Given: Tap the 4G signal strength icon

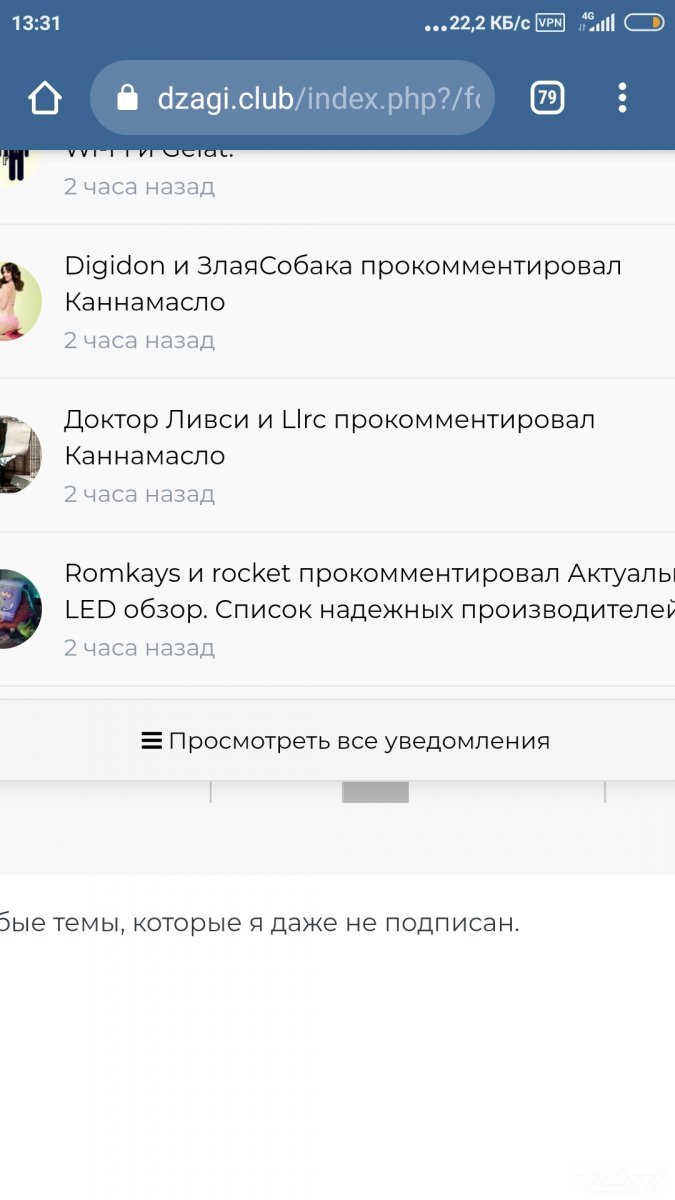Looking at the screenshot, I should (596, 22).
